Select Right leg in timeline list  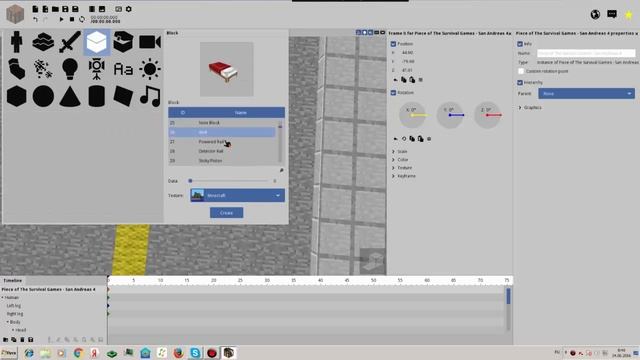pos(15,314)
